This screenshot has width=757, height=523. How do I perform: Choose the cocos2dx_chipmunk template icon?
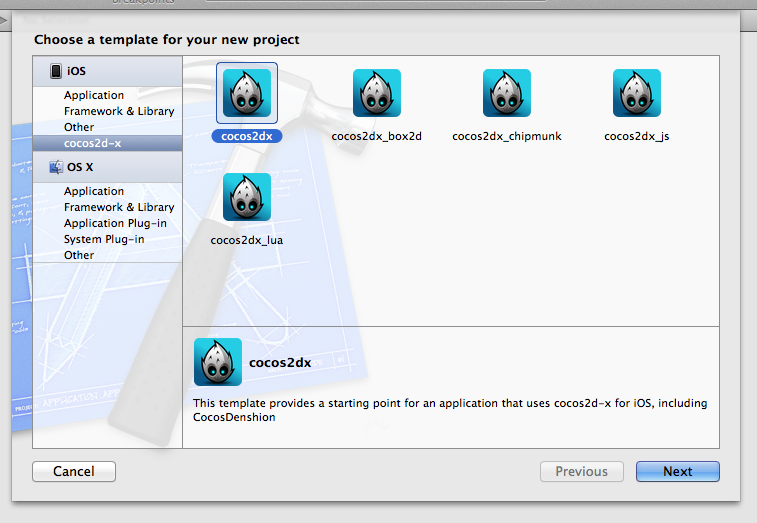point(507,93)
